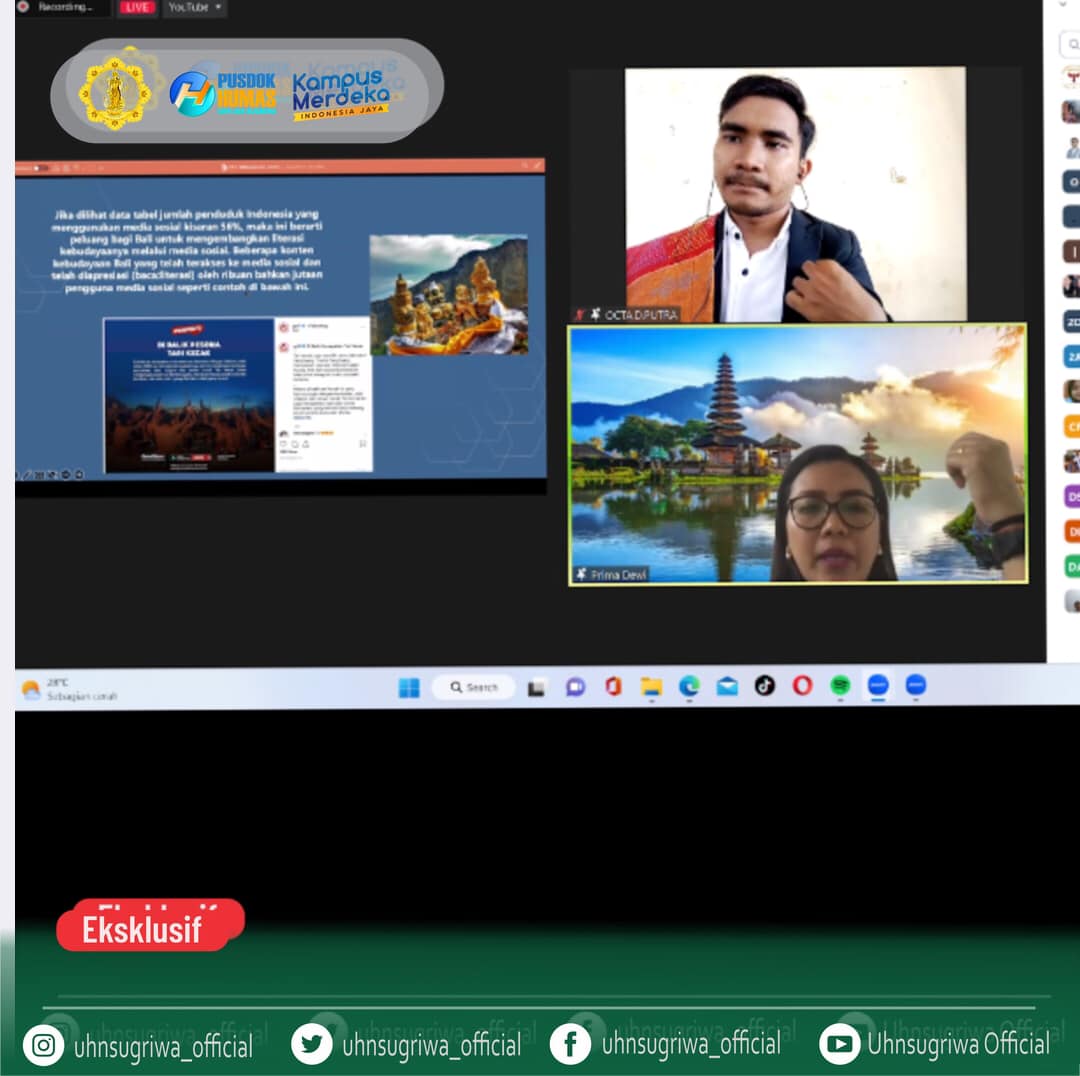Click the red LIVE indicator
This screenshot has height=1076, width=1080.
coord(136,7)
